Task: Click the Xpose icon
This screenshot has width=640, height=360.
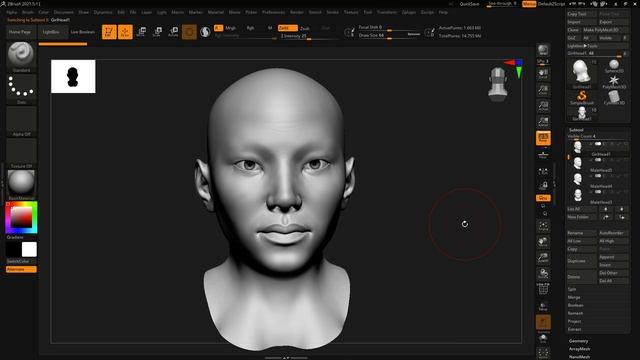Action: pos(543,353)
